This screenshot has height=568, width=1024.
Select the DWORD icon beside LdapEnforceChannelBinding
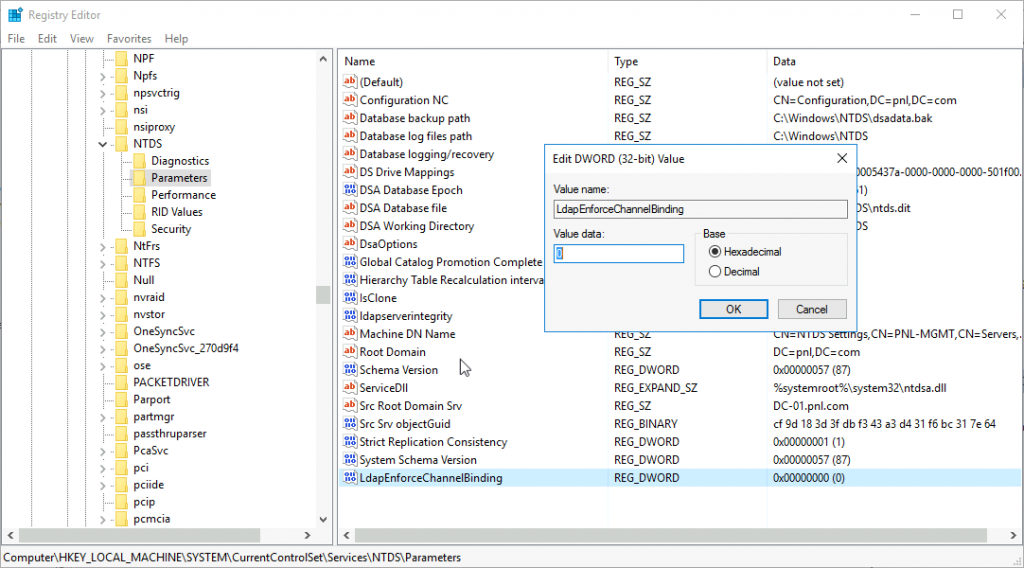click(x=350, y=478)
